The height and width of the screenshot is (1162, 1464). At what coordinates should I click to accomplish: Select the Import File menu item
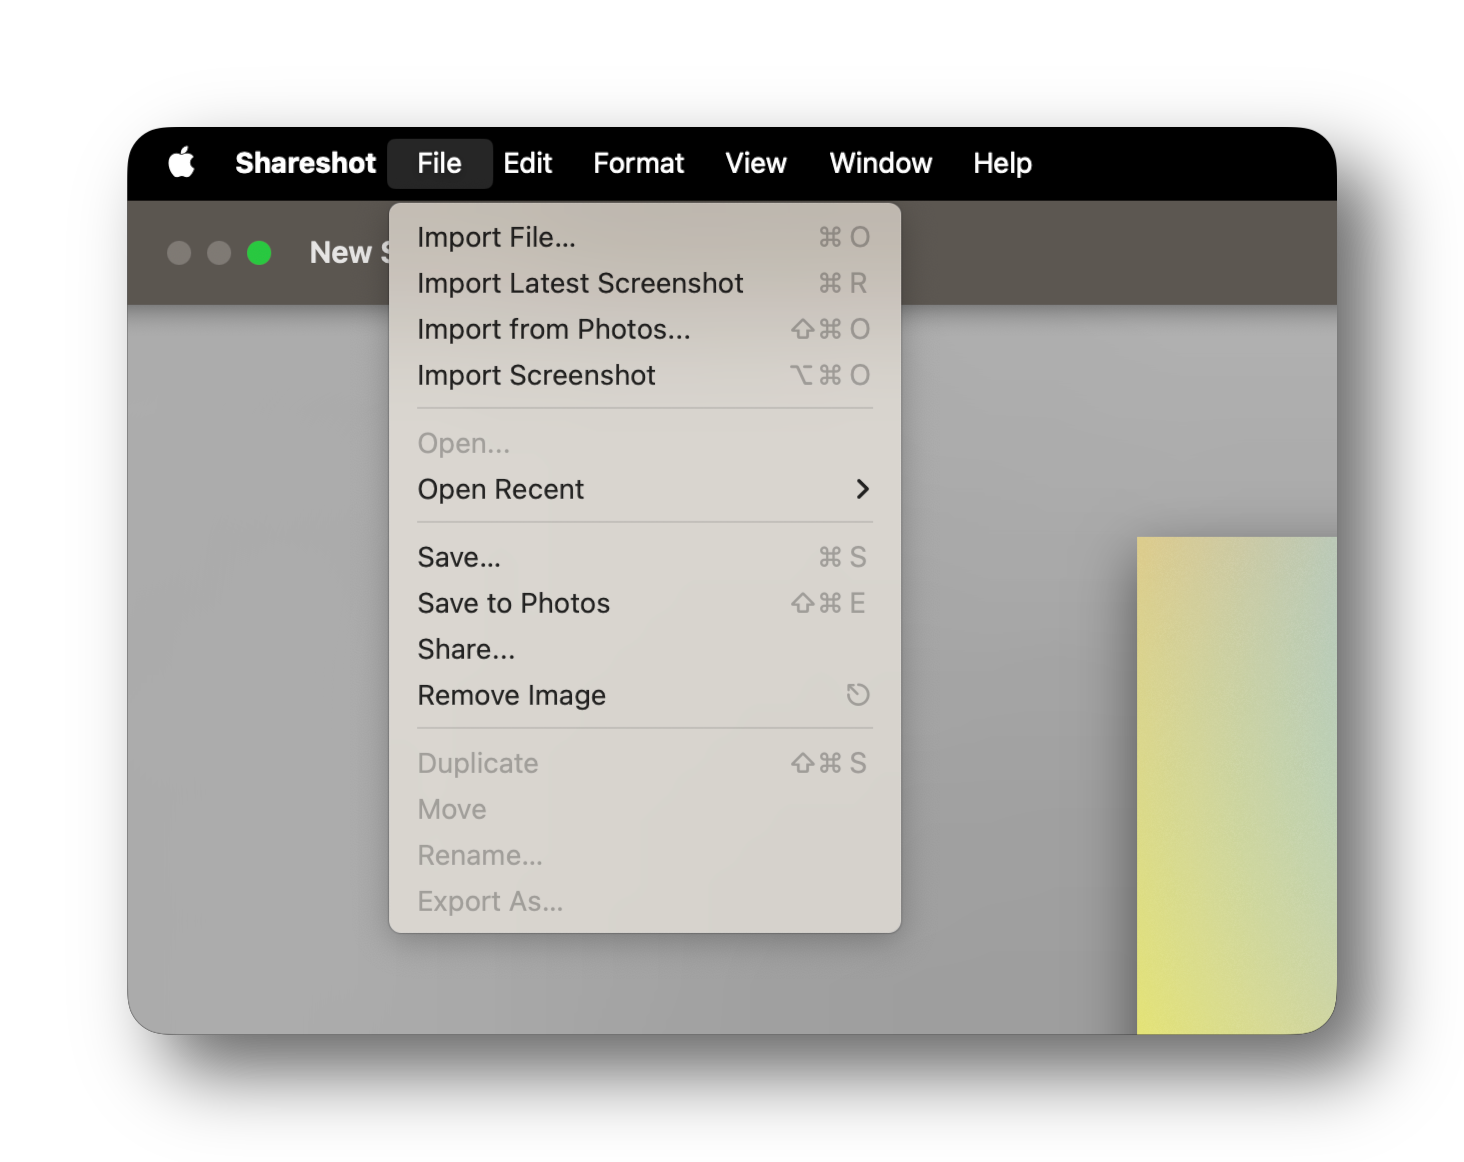pos(496,237)
